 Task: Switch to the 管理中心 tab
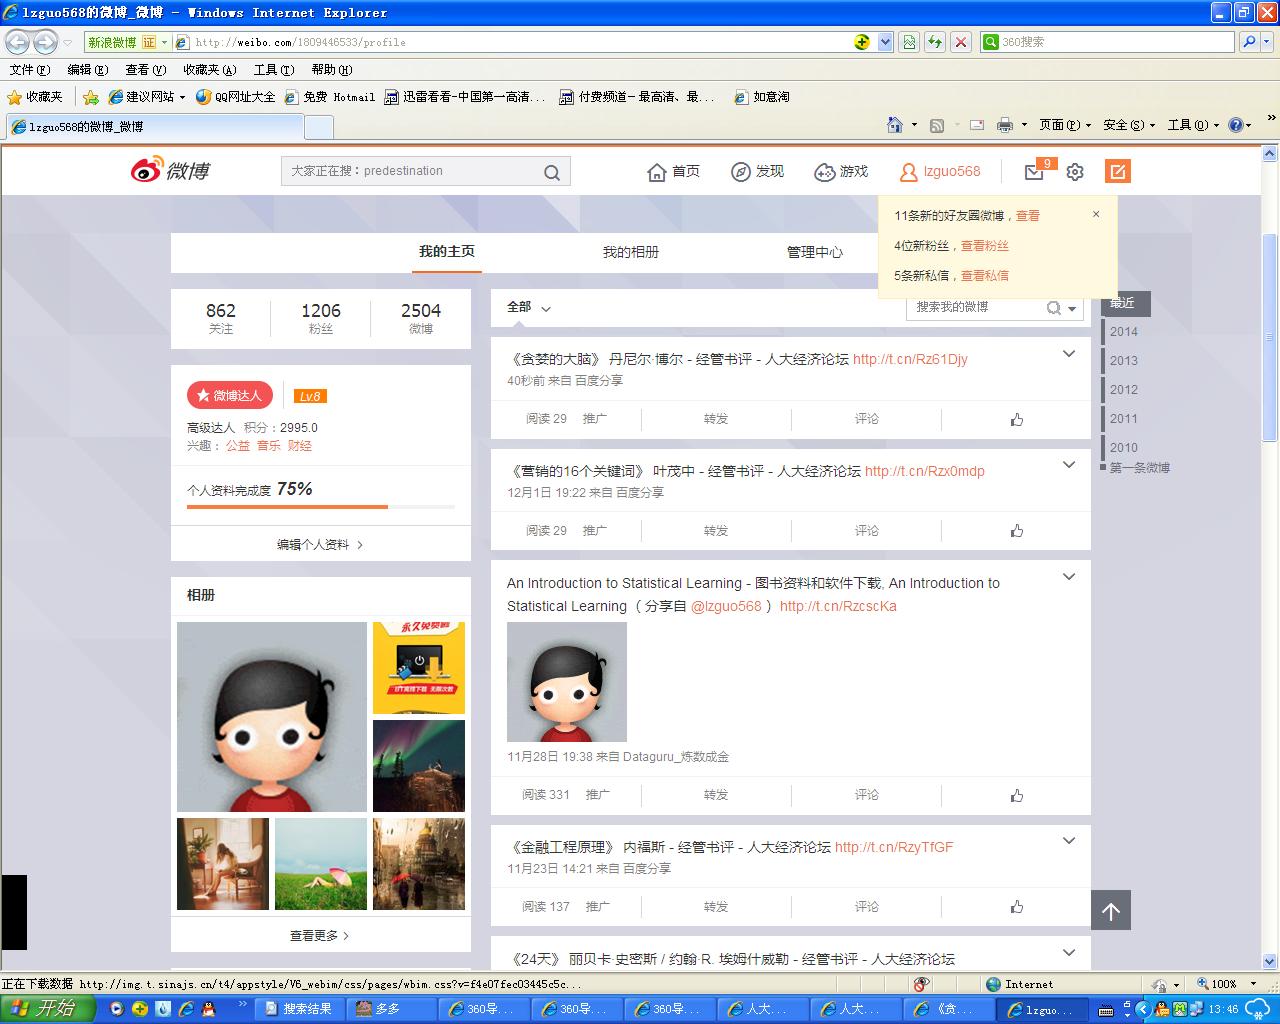[815, 252]
